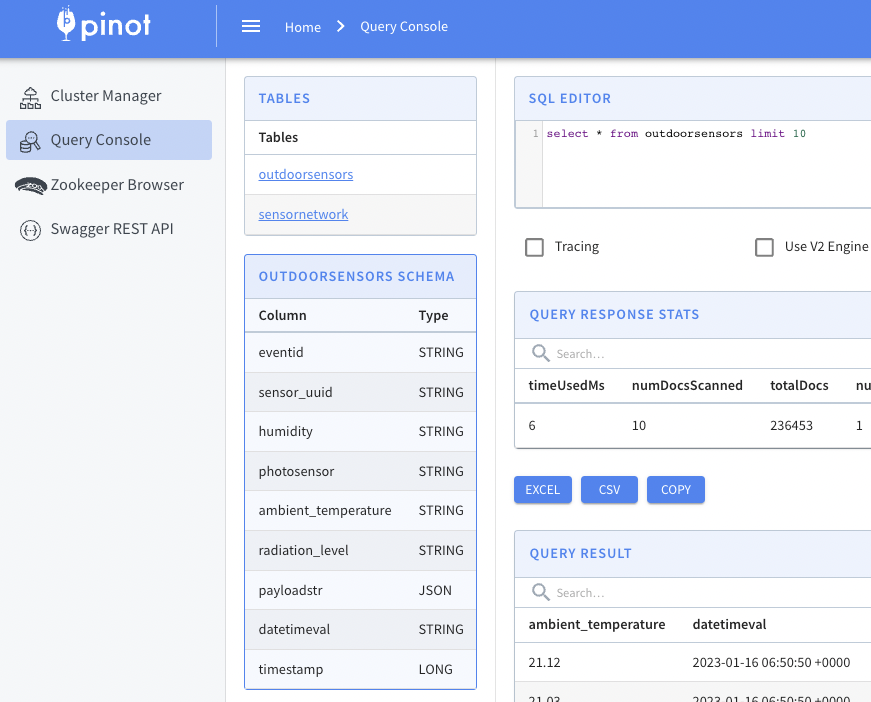871x702 pixels.
Task: Open the outdoorsensors table link
Action: [305, 175]
